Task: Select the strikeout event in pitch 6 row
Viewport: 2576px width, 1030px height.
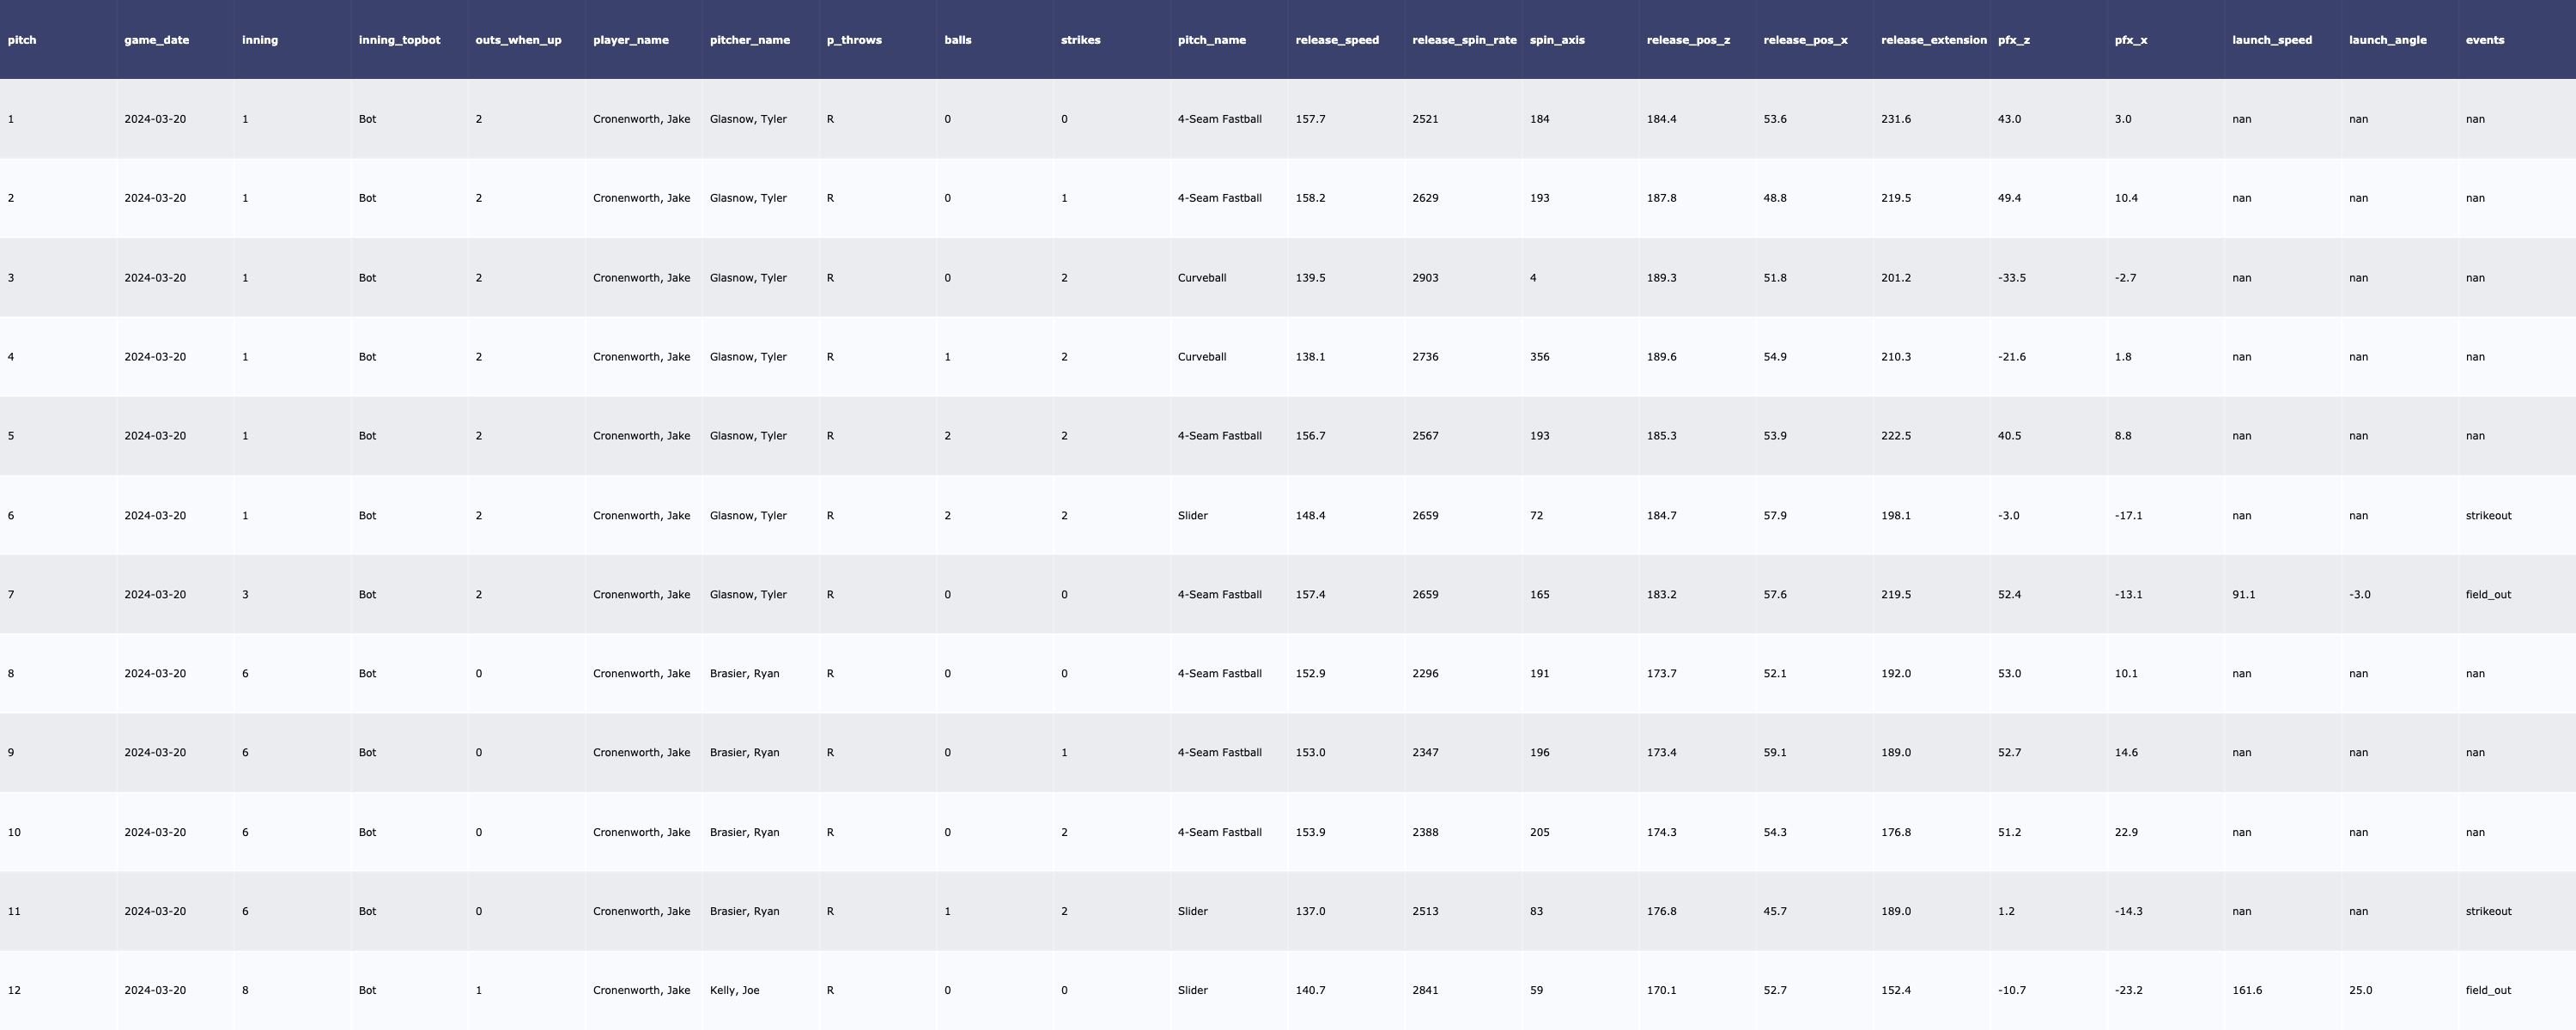Action: click(2488, 515)
